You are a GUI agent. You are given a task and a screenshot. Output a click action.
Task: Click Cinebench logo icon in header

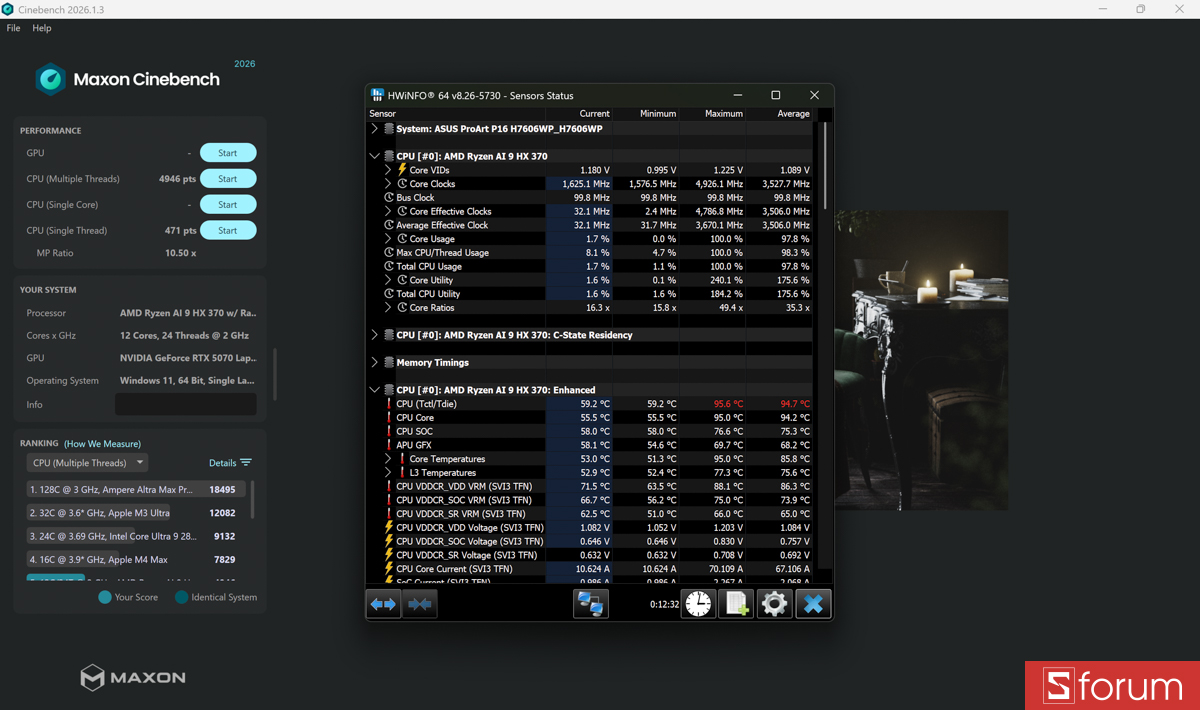click(50, 79)
